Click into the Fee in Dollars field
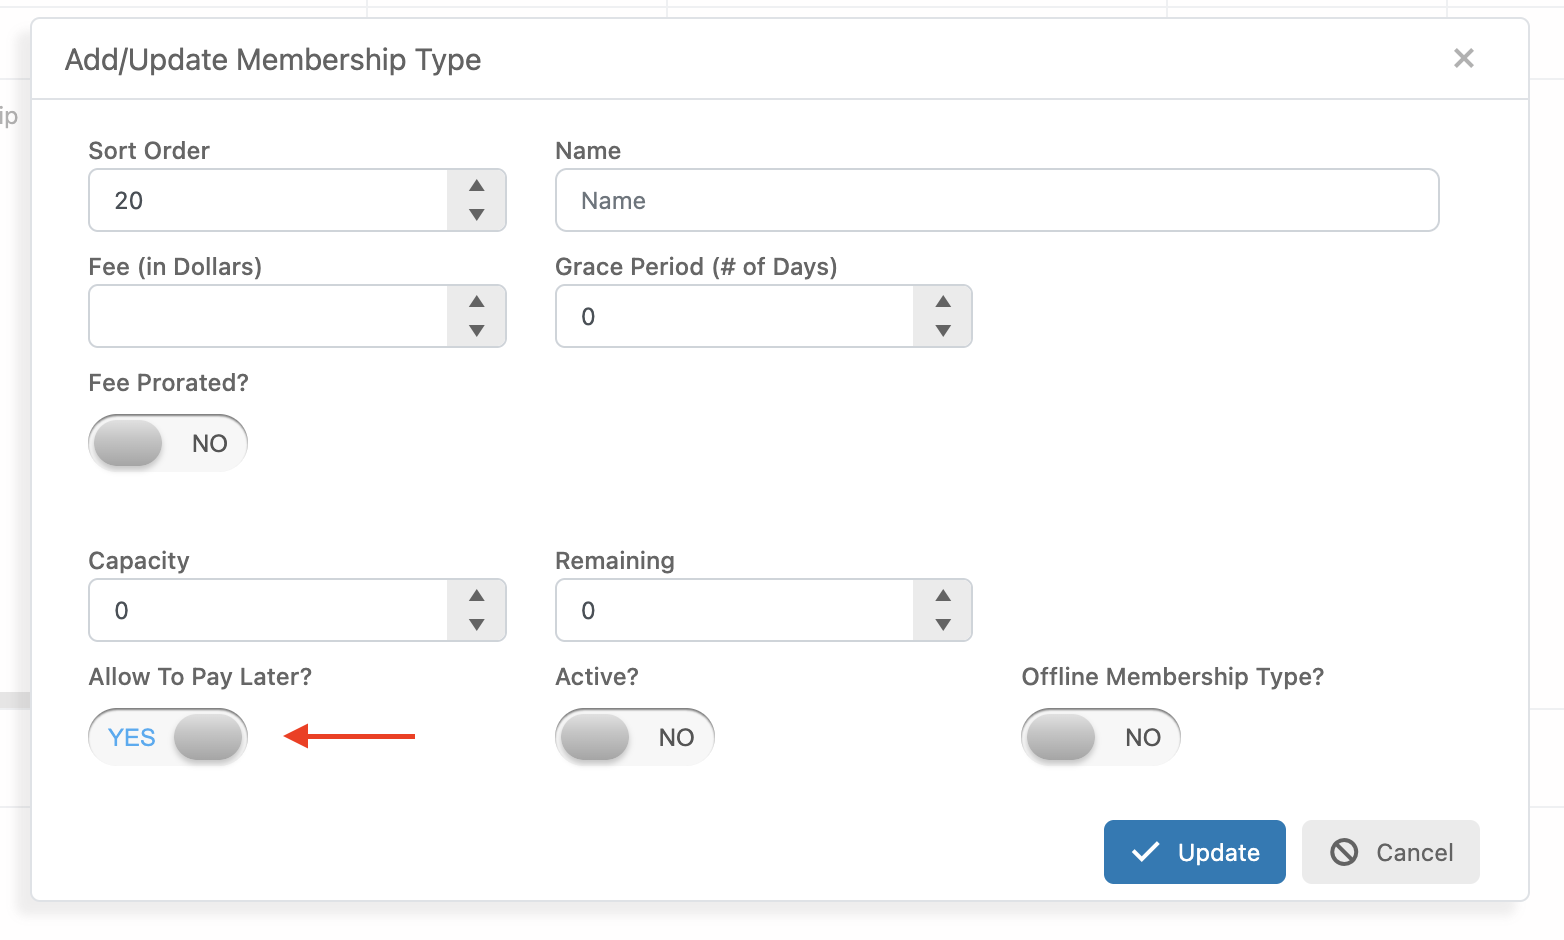1564x940 pixels. click(x=268, y=317)
